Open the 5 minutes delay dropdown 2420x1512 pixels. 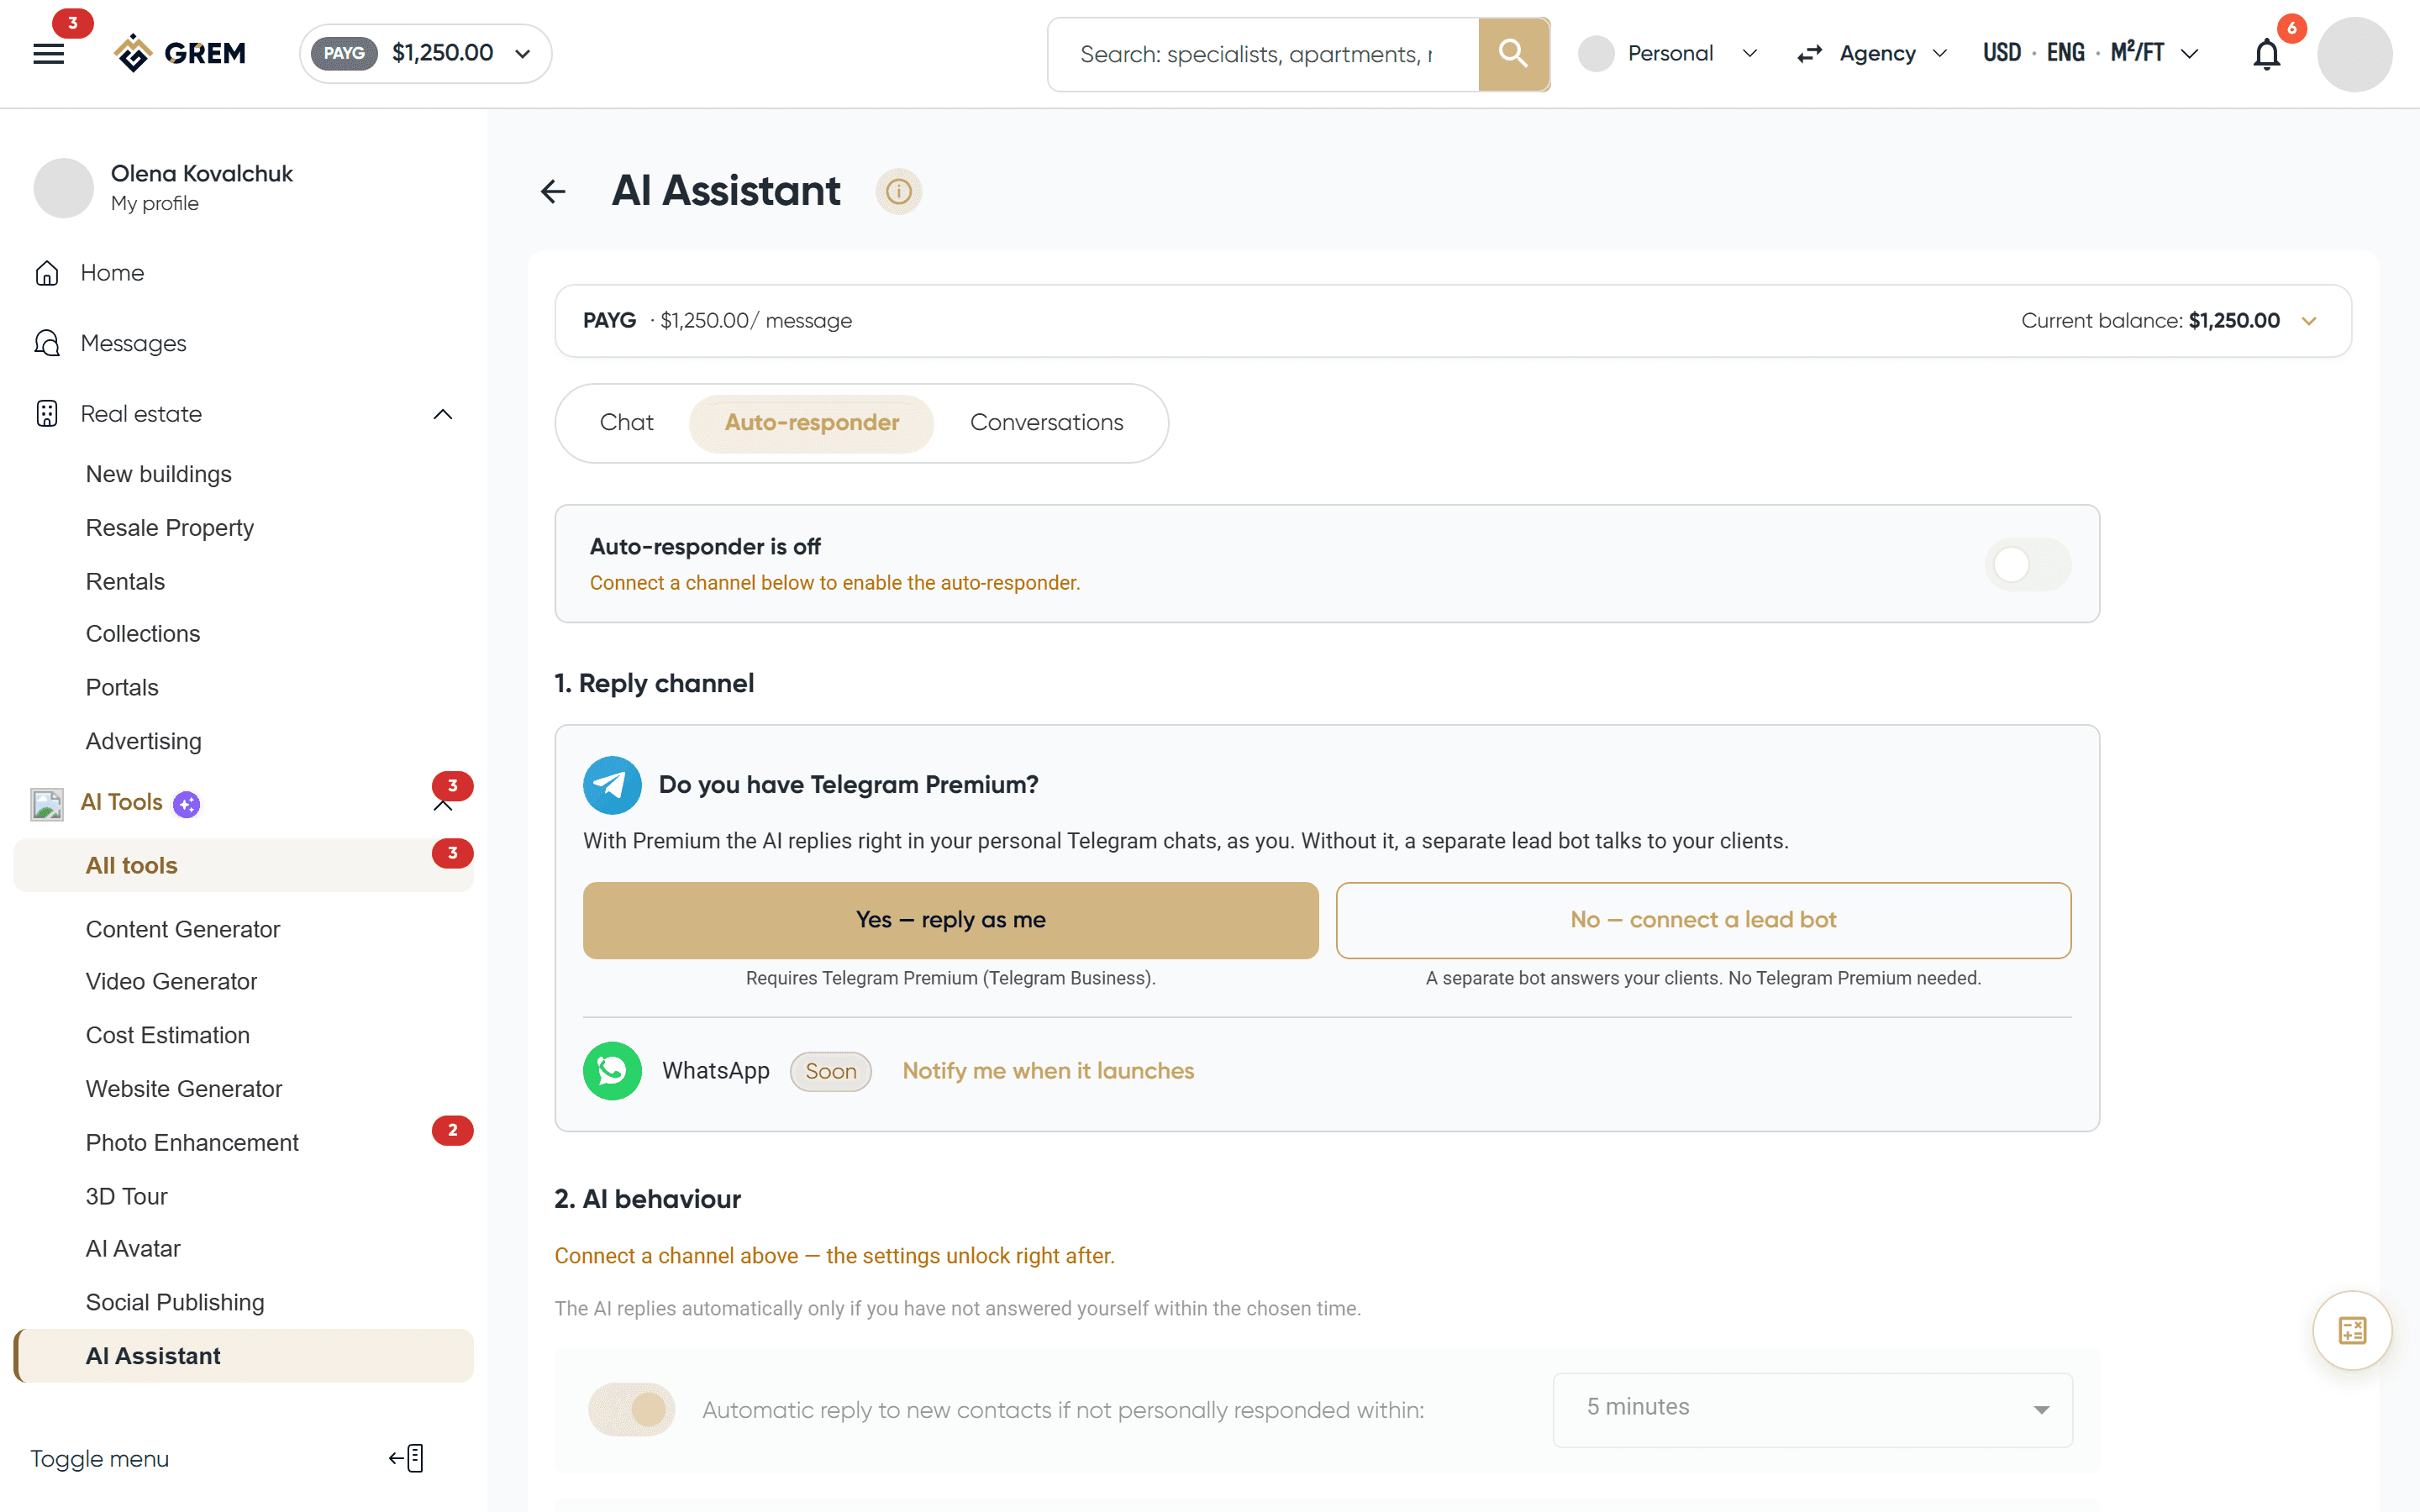click(1812, 1409)
